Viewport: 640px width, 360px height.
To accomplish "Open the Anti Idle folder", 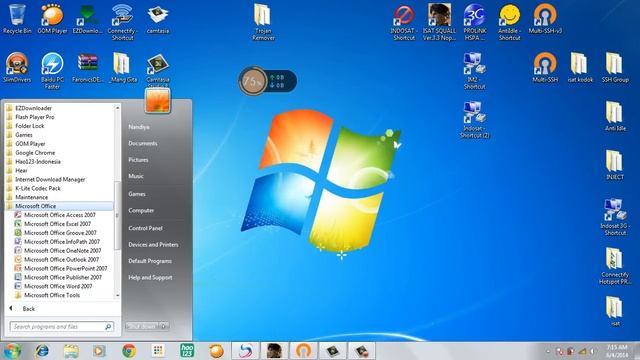I will pyautogui.click(x=615, y=117).
